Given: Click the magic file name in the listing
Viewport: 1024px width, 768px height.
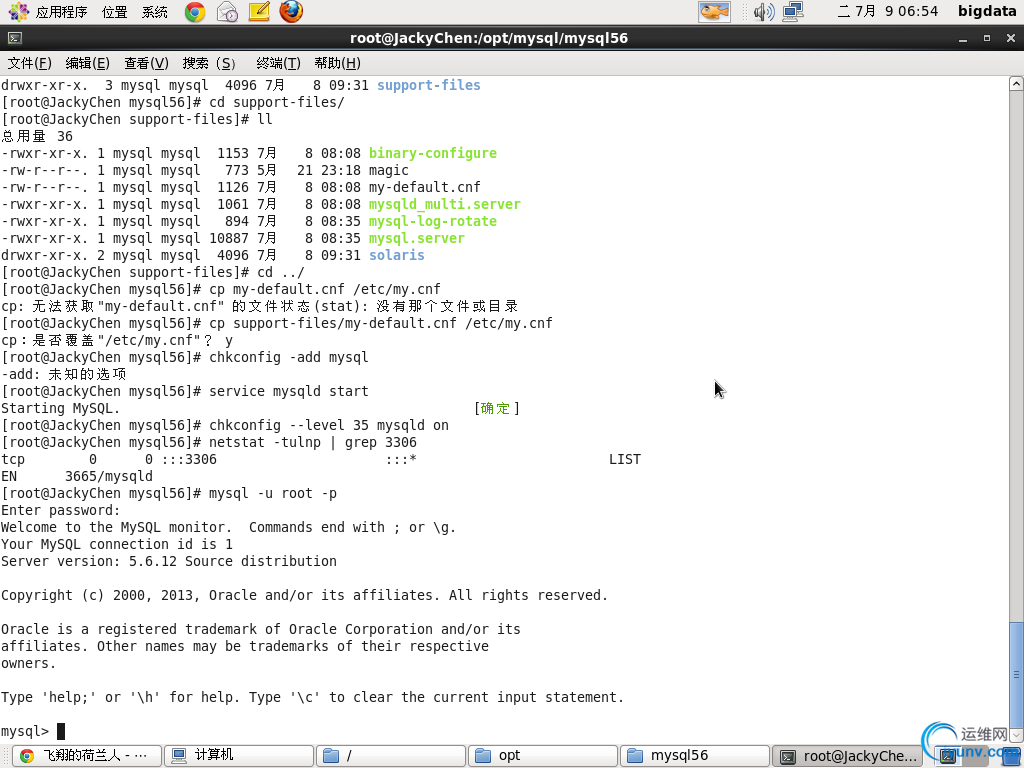Looking at the screenshot, I should [389, 170].
